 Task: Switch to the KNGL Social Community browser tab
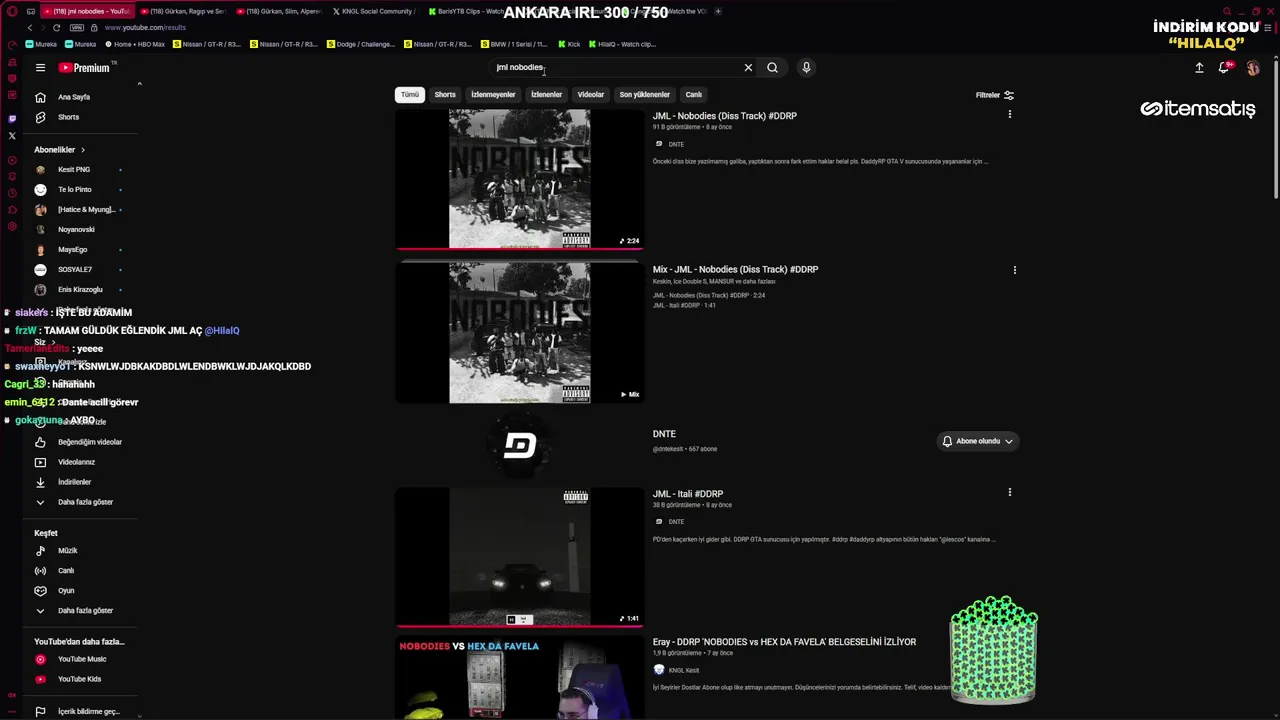[x=375, y=11]
